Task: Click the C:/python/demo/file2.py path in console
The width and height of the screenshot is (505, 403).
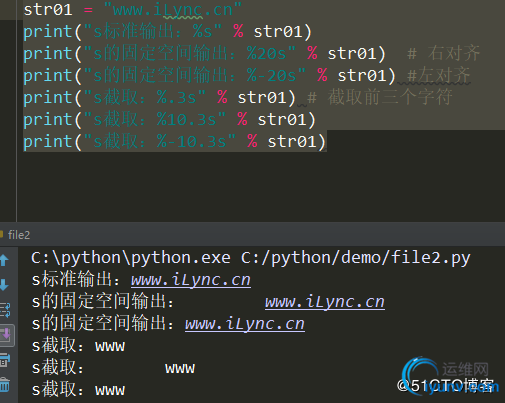Action: (x=356, y=258)
